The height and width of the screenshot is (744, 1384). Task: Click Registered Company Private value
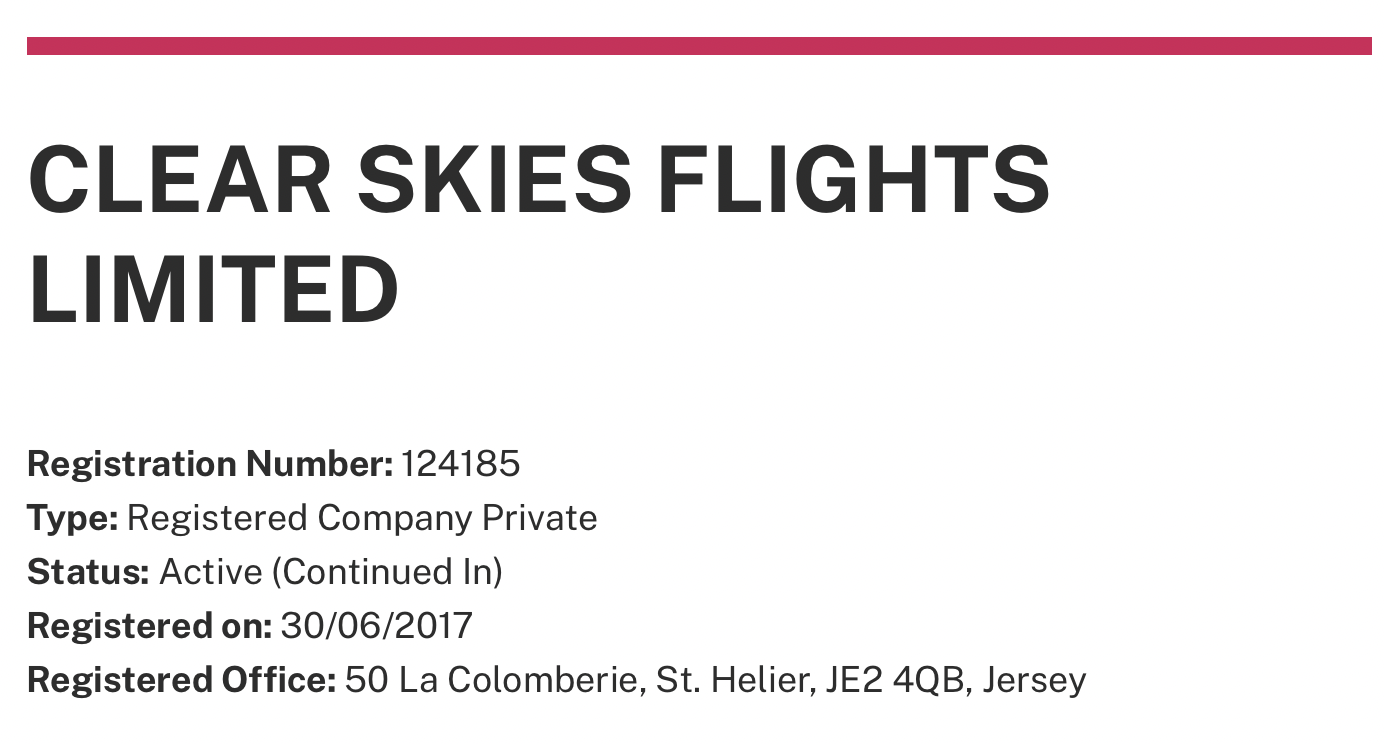pyautogui.click(x=362, y=518)
